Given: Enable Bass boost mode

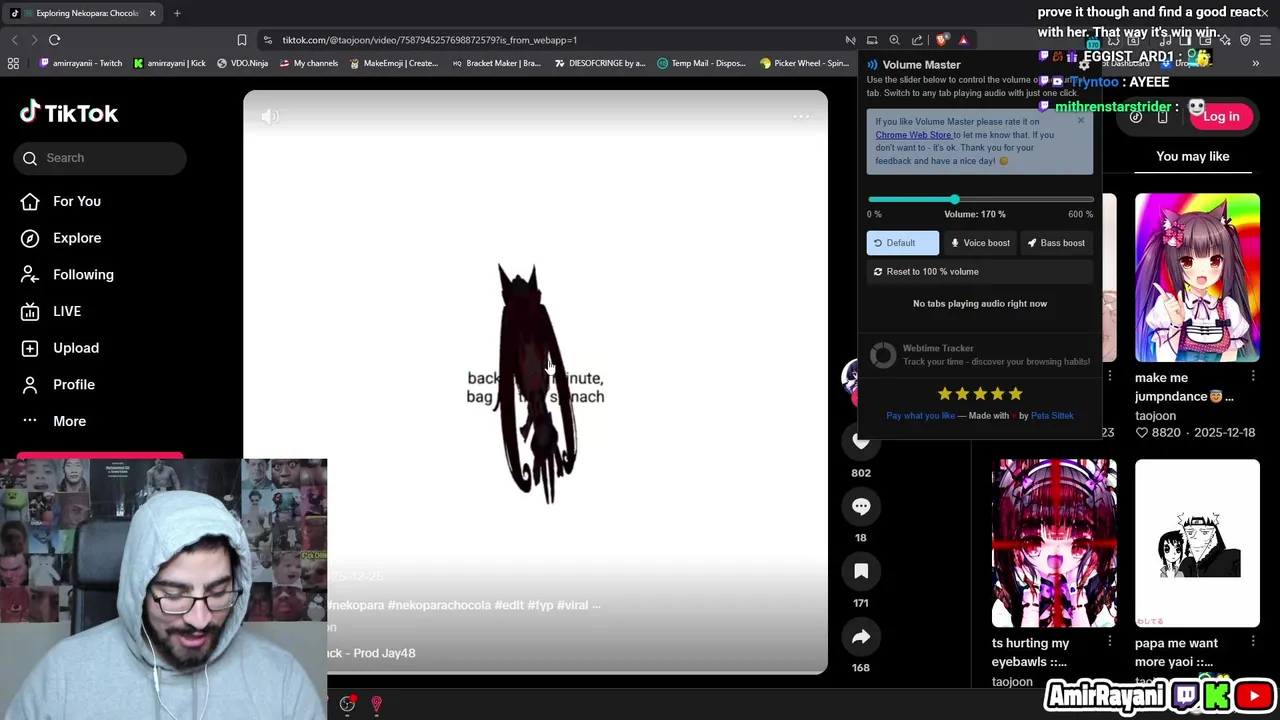Looking at the screenshot, I should [x=1056, y=243].
